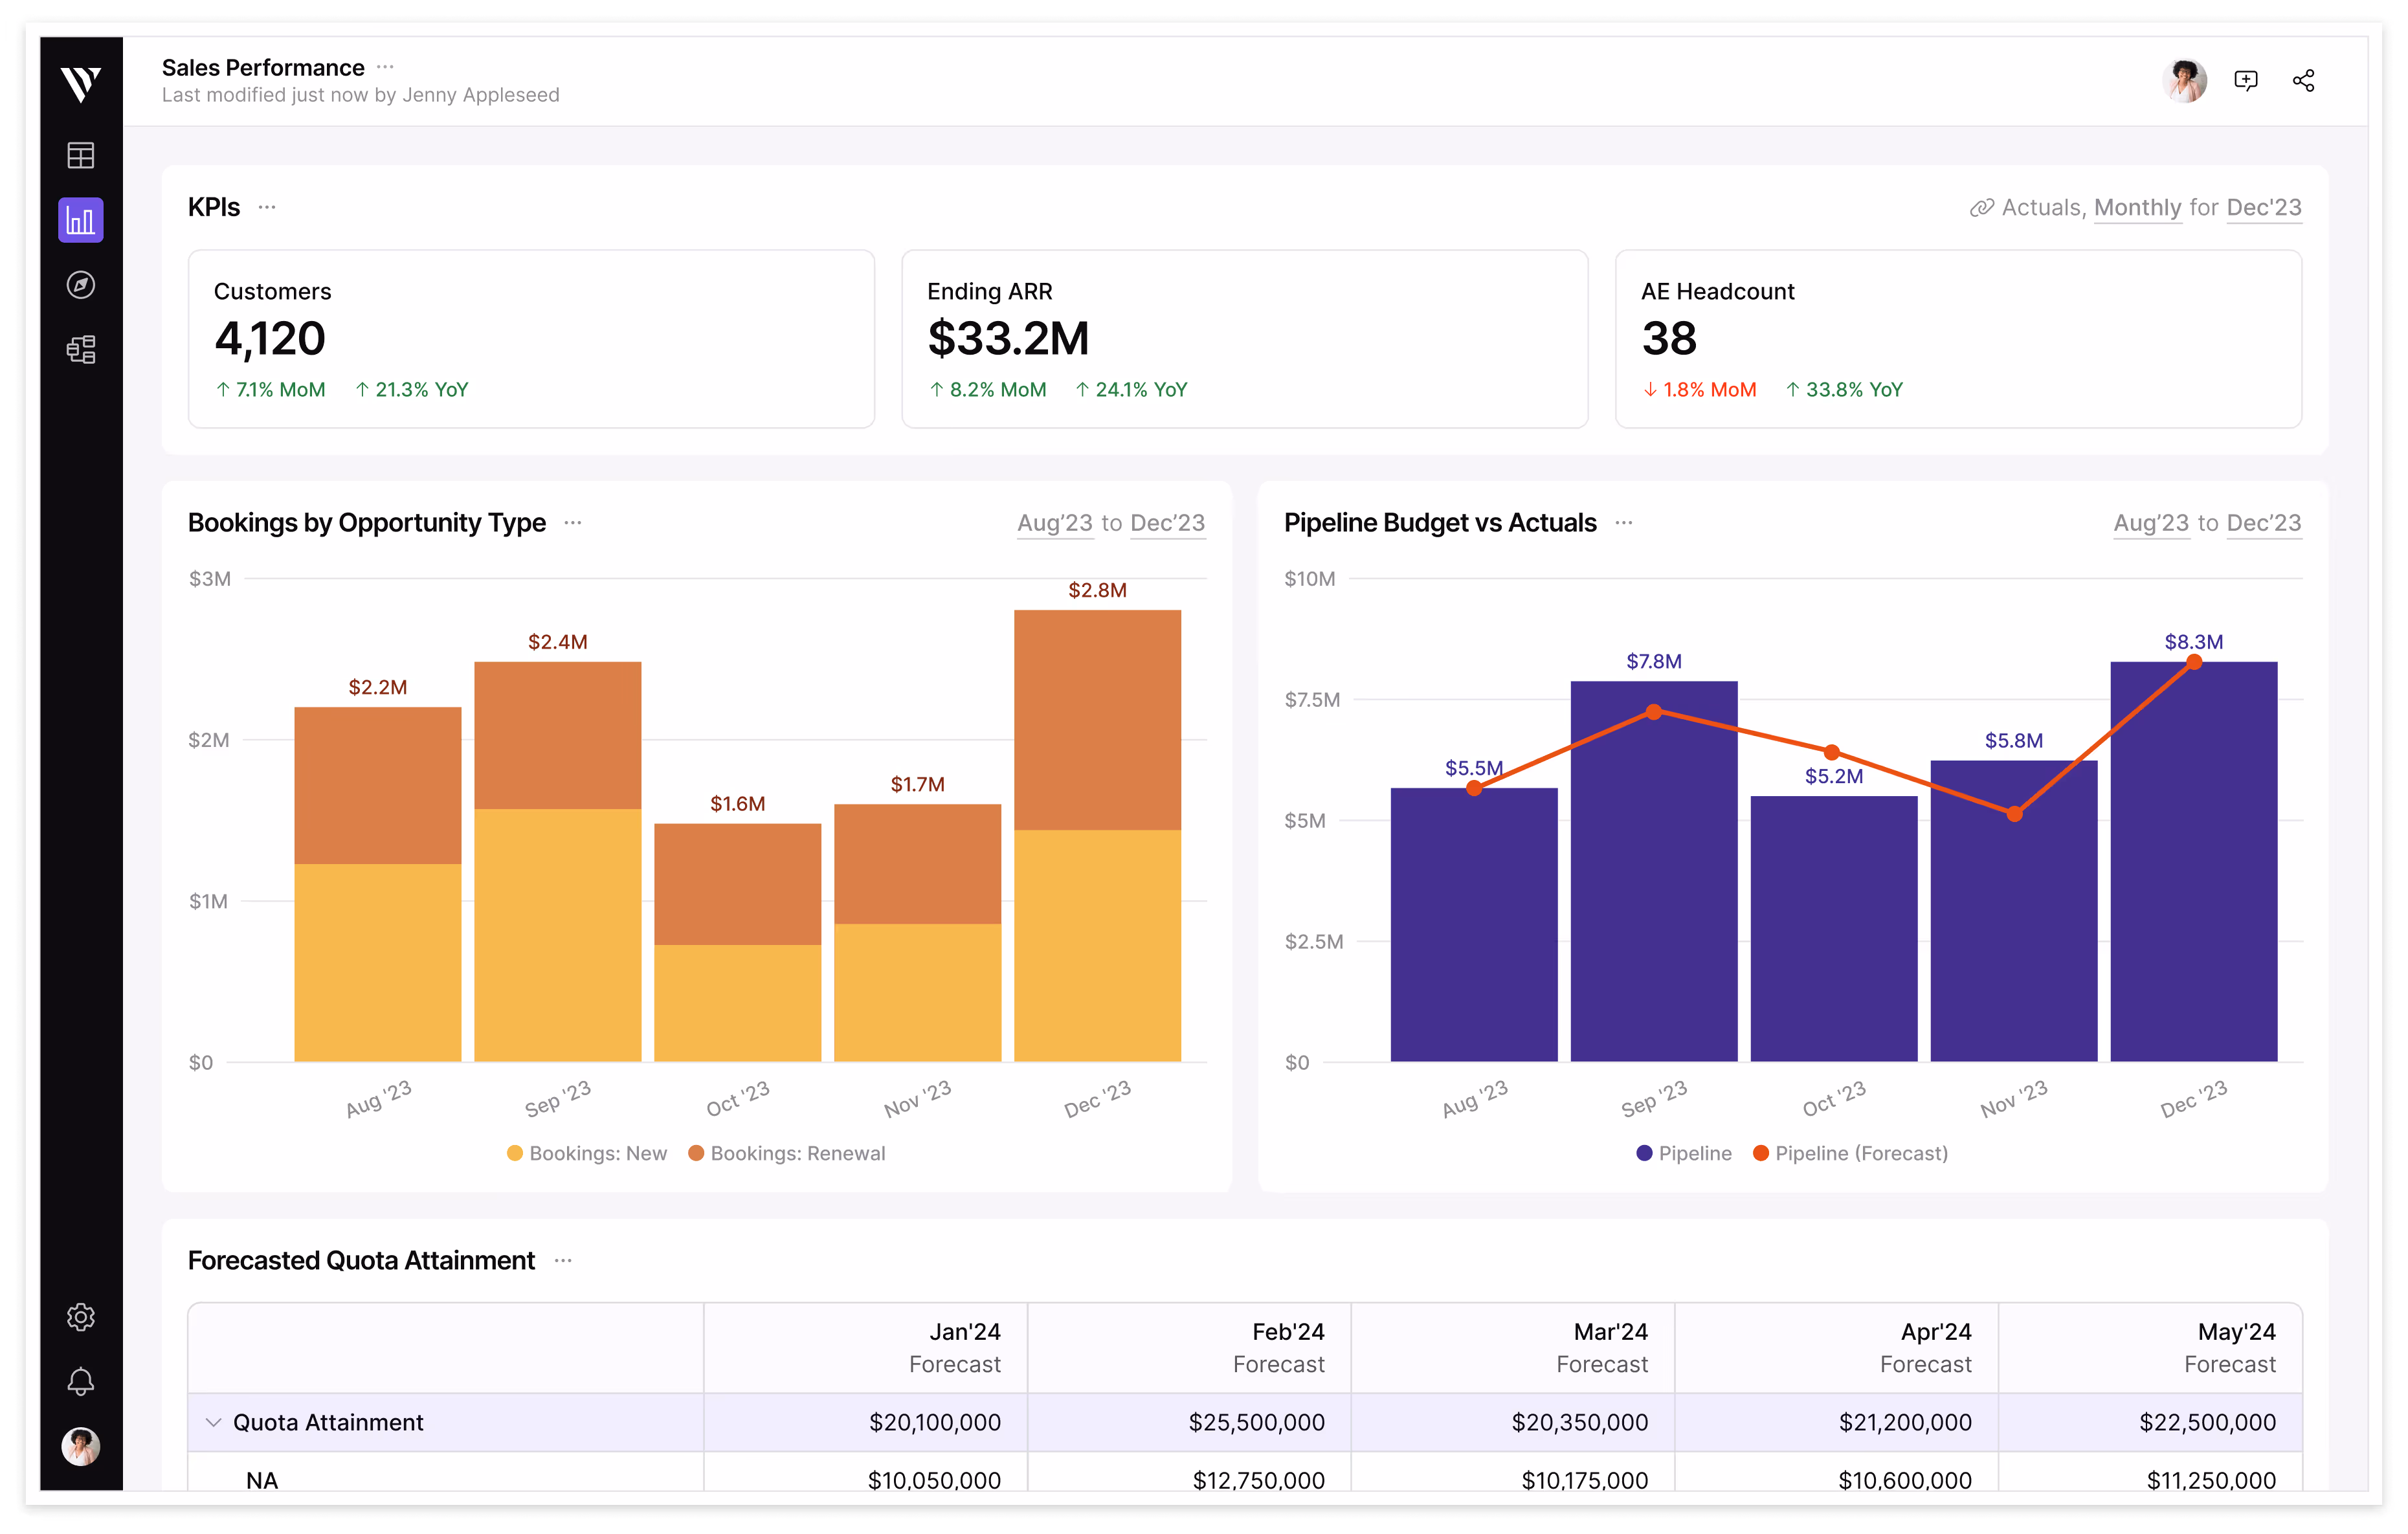Change Dec'23 date in KPIs header
Image resolution: width=2408 pixels, height=1534 pixels.
pyautogui.click(x=2264, y=207)
